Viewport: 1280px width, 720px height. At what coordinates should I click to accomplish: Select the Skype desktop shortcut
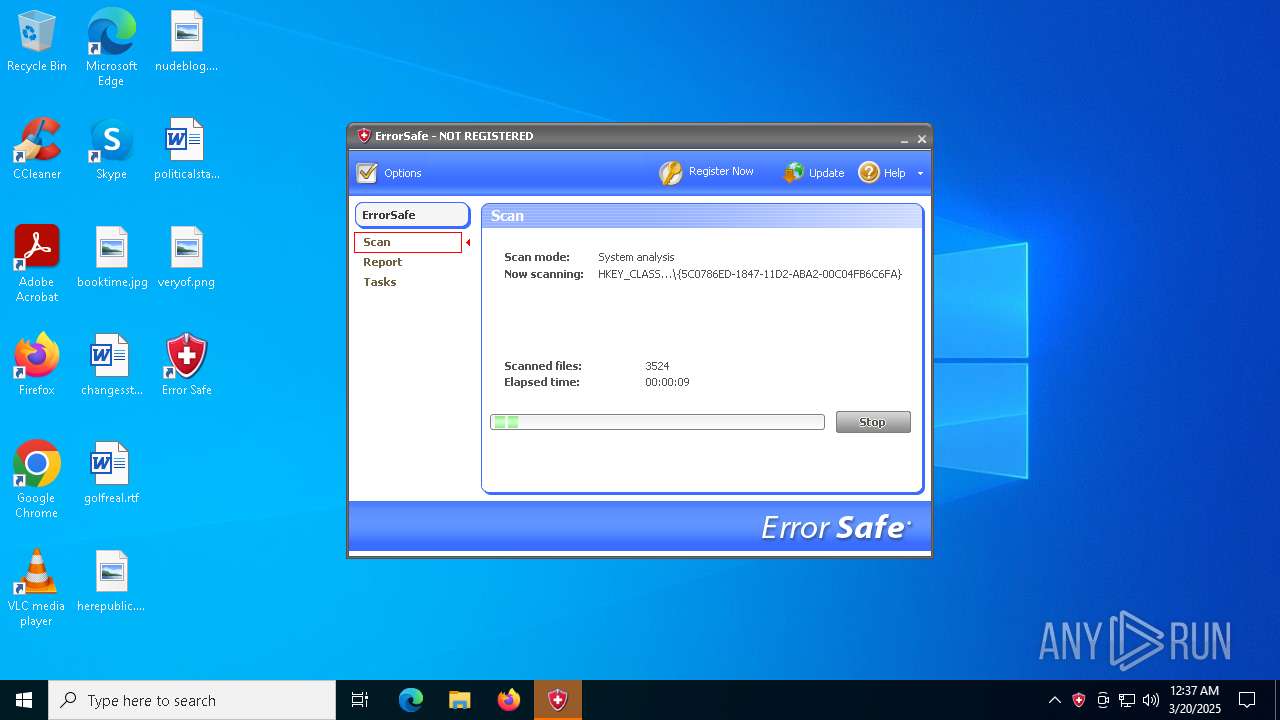coord(111,149)
